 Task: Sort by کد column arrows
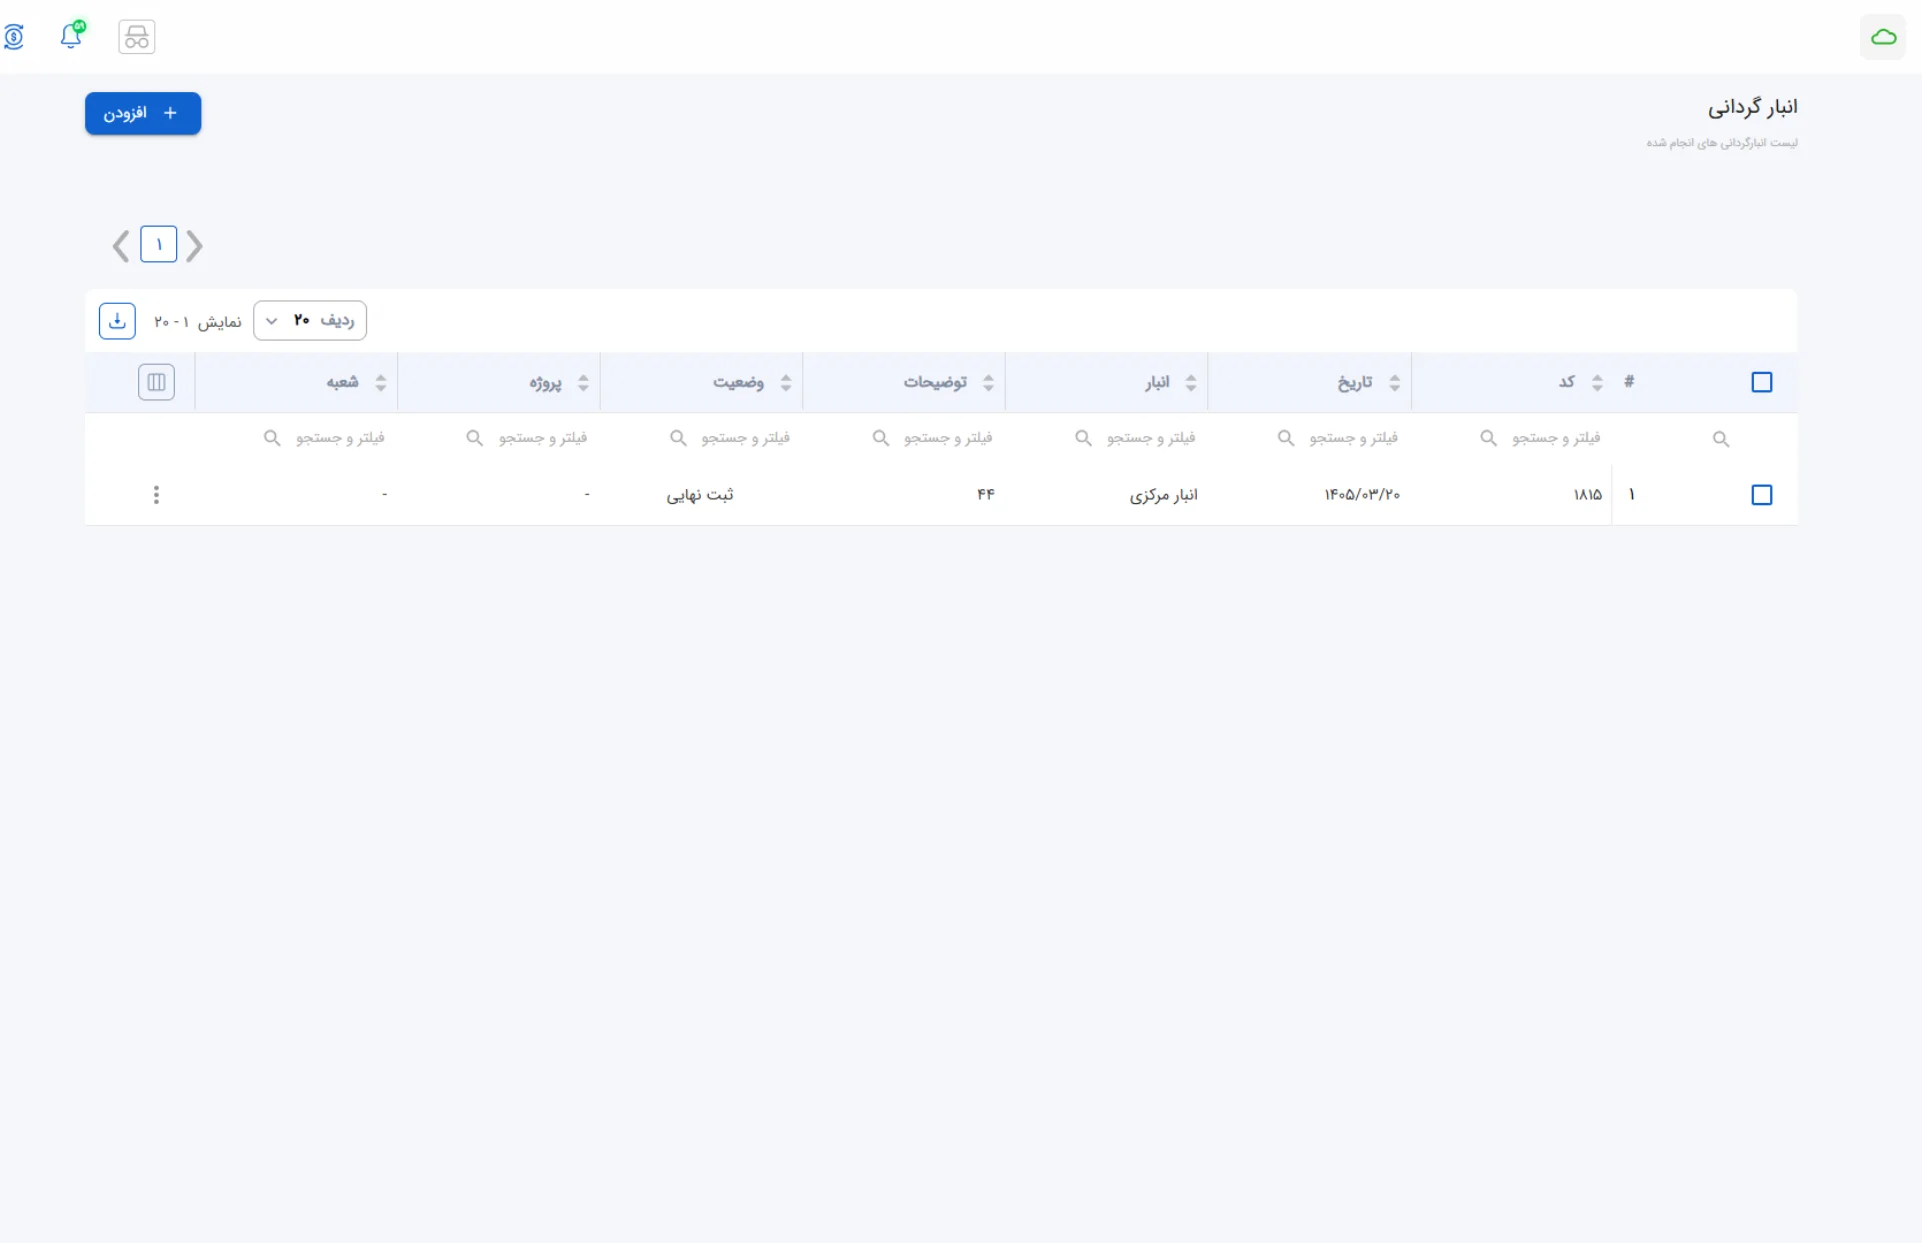pos(1597,382)
